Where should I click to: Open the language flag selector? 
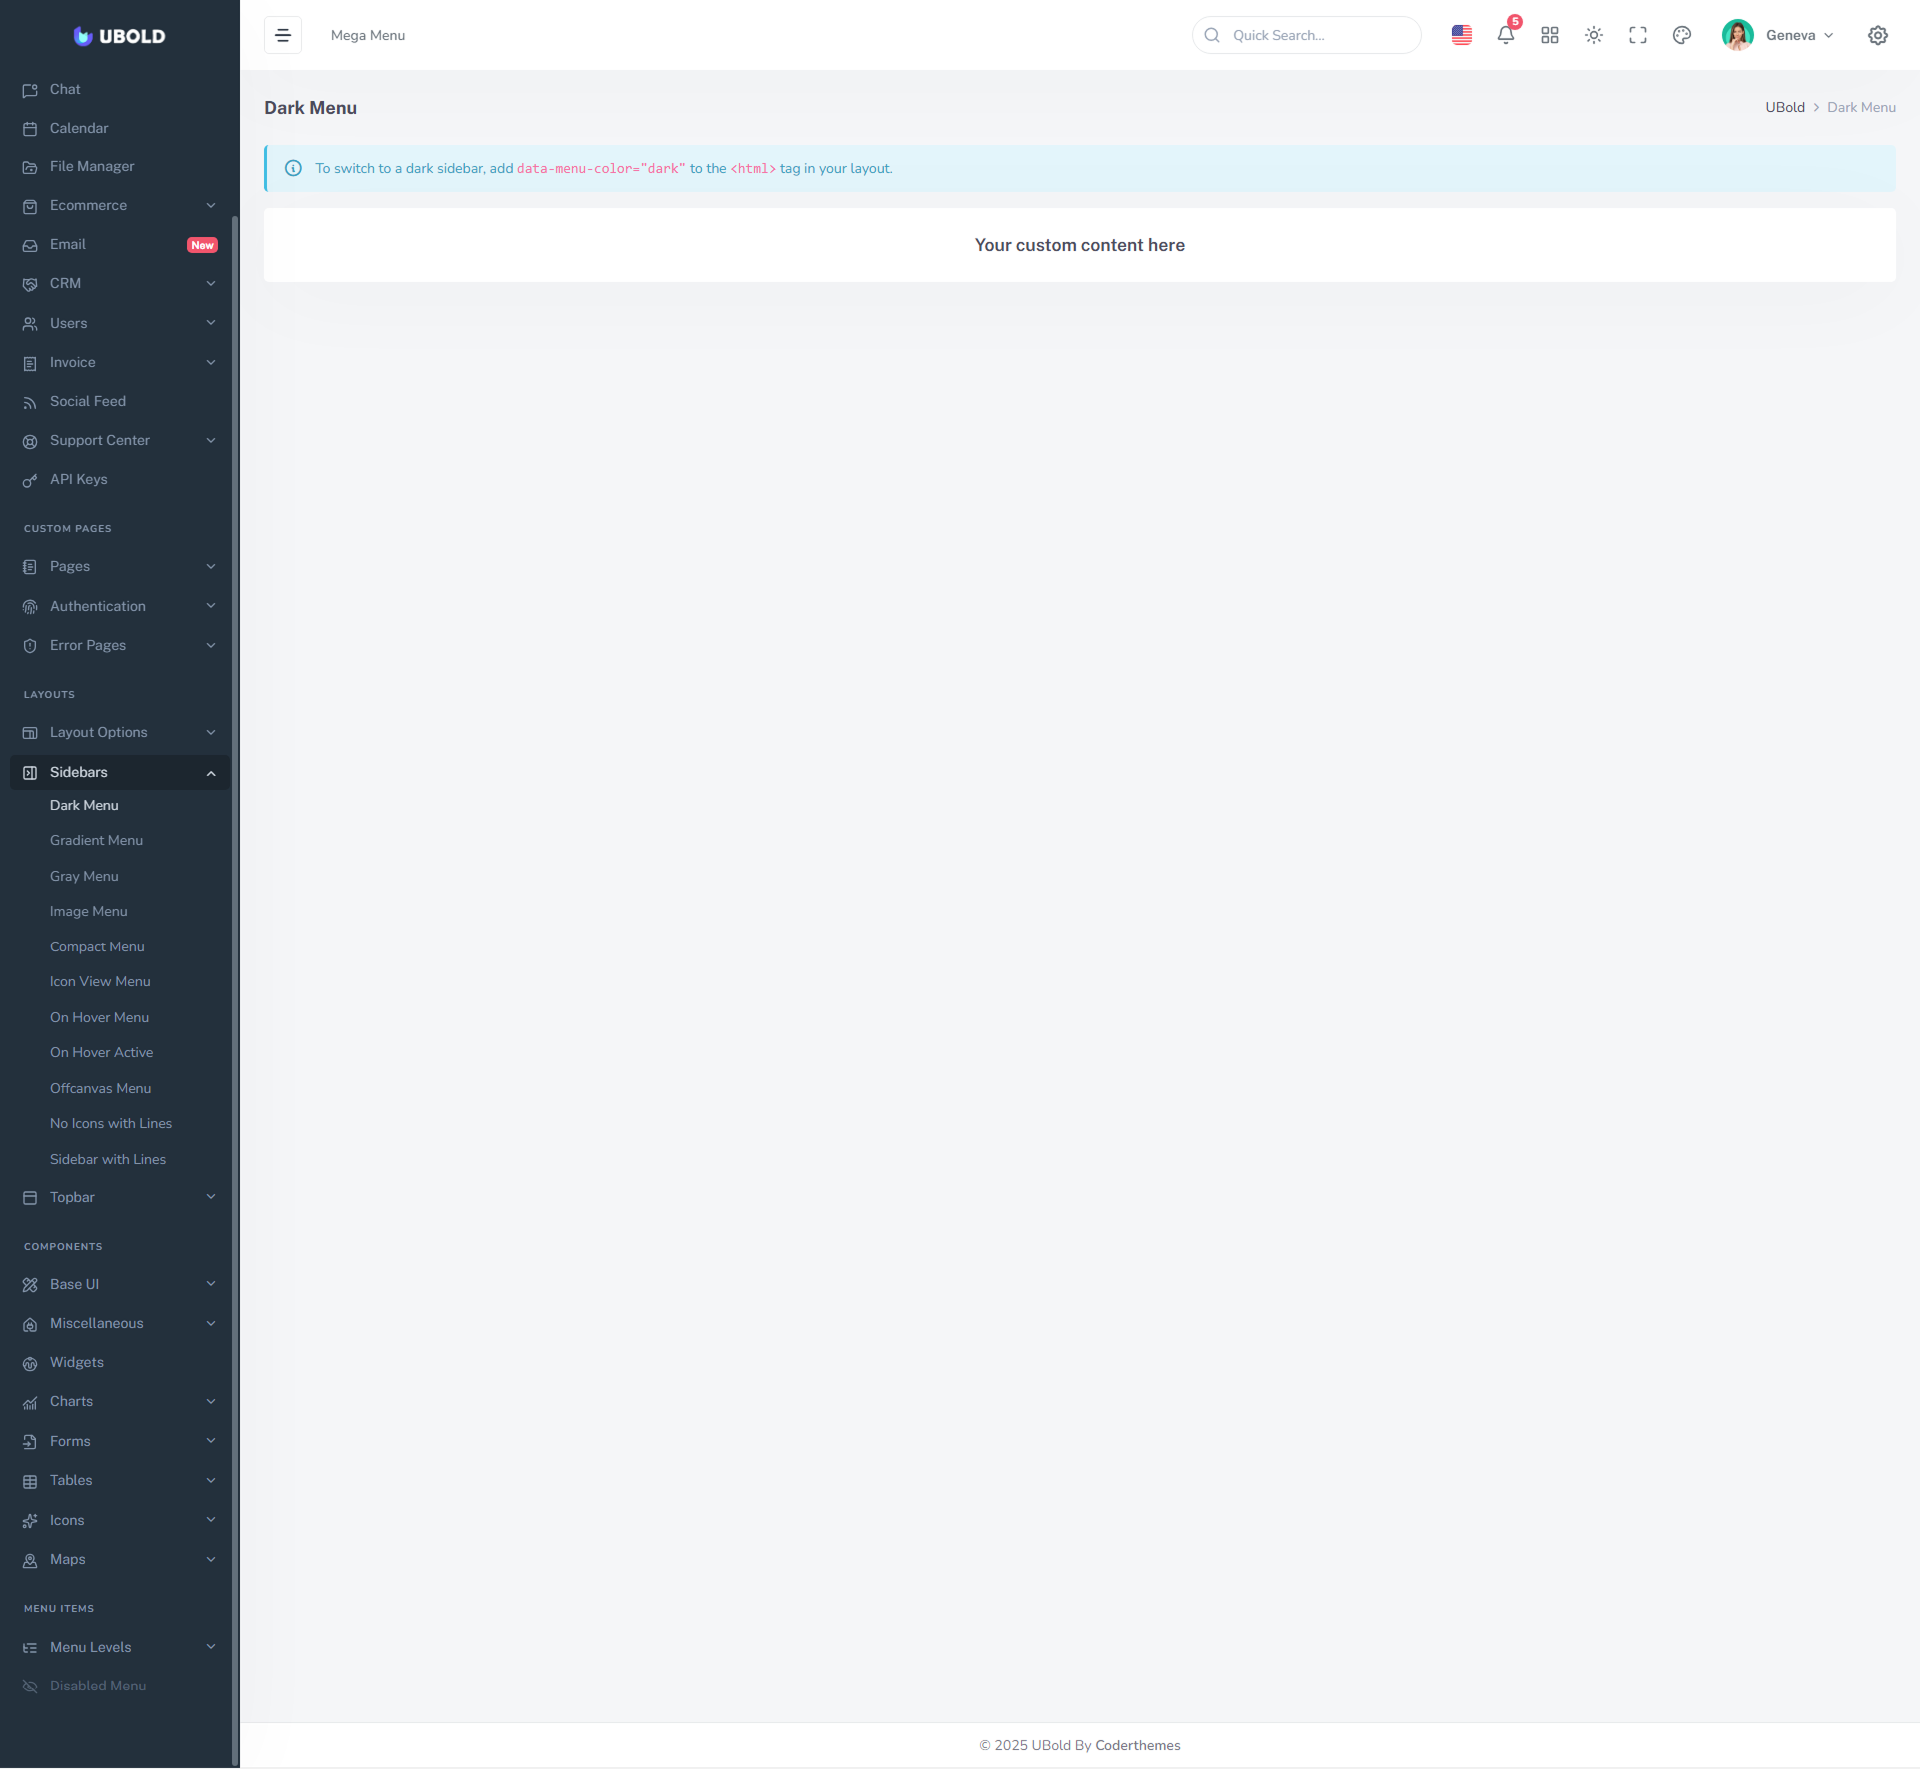click(x=1462, y=35)
